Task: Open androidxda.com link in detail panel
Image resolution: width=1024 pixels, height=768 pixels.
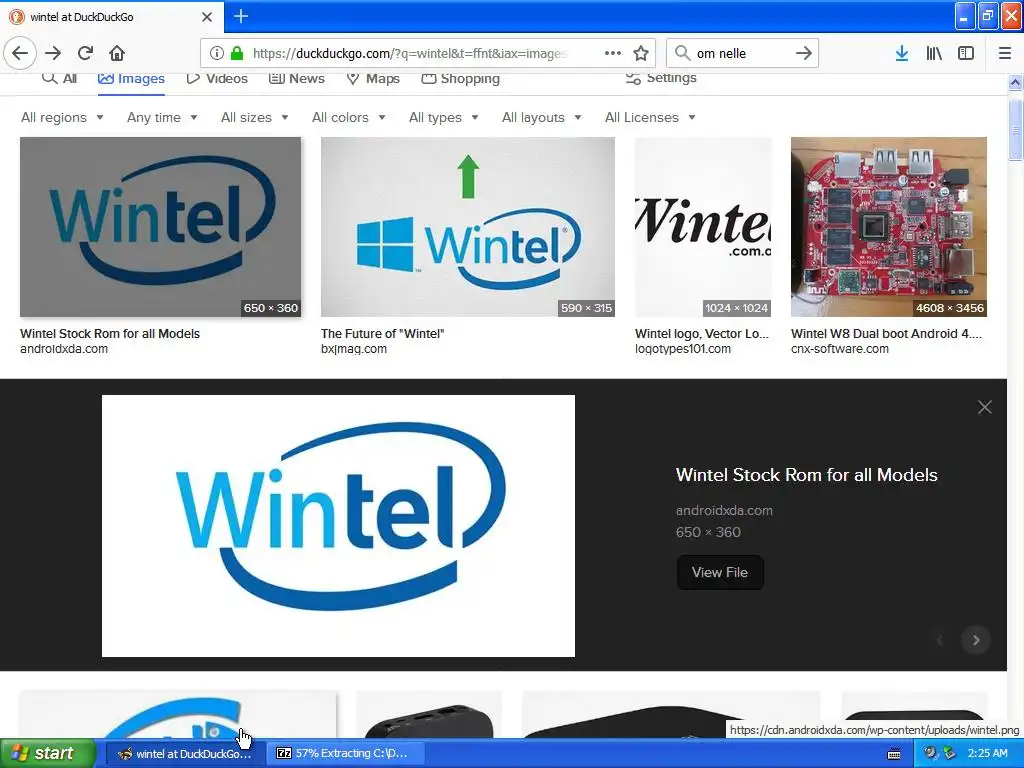Action: [x=724, y=511]
